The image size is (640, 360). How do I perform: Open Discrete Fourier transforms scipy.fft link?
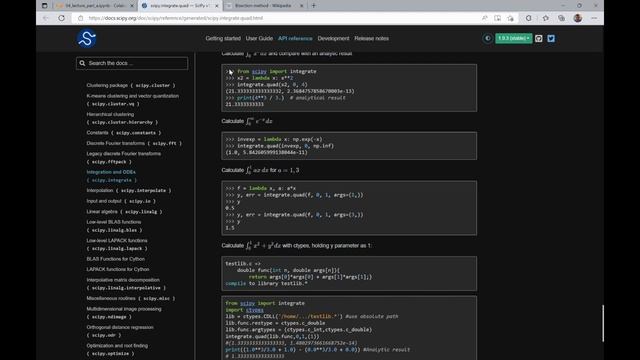(134, 143)
